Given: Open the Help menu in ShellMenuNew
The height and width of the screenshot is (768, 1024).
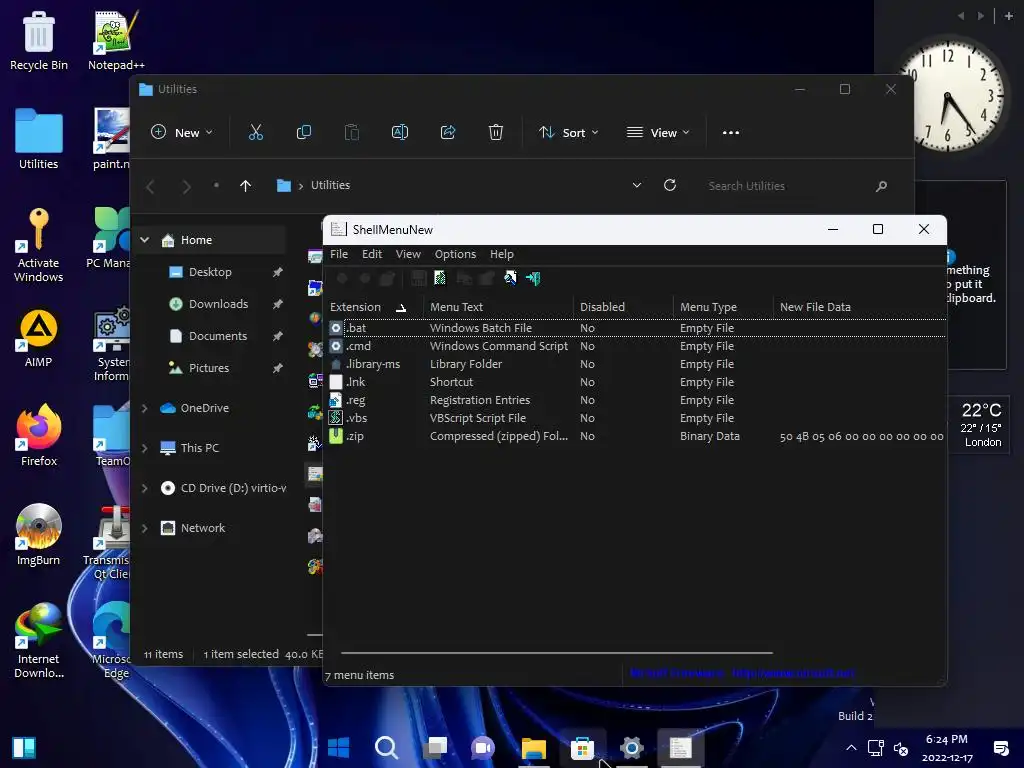Looking at the screenshot, I should 502,254.
